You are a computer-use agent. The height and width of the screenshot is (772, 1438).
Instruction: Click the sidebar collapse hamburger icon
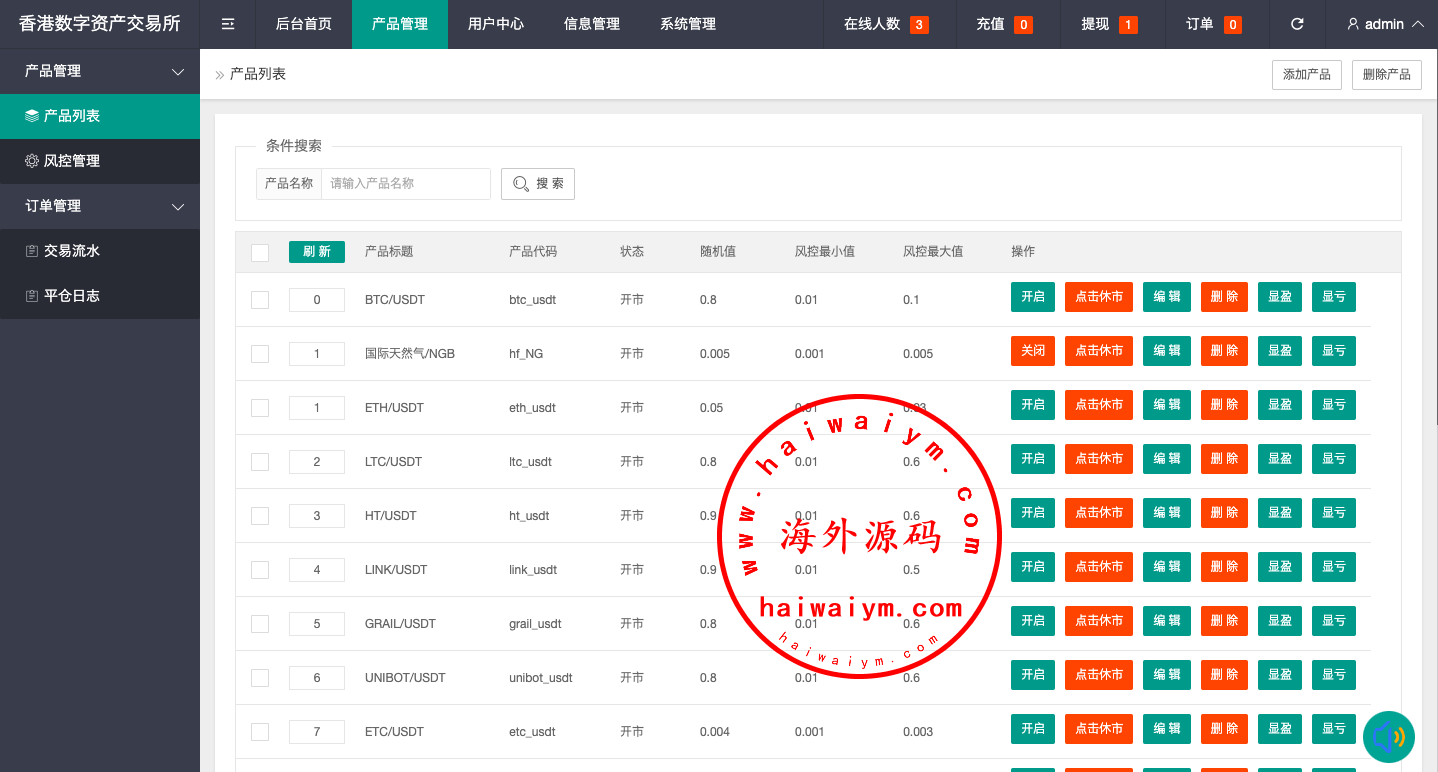click(x=228, y=24)
